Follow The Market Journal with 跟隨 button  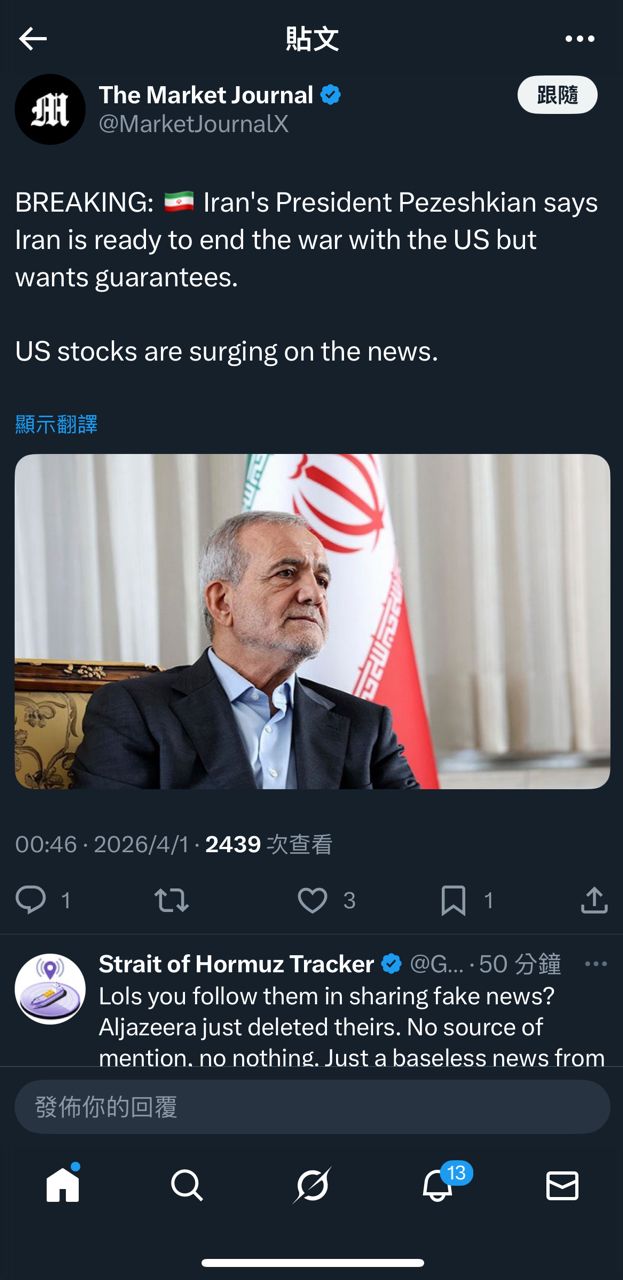pyautogui.click(x=557, y=95)
